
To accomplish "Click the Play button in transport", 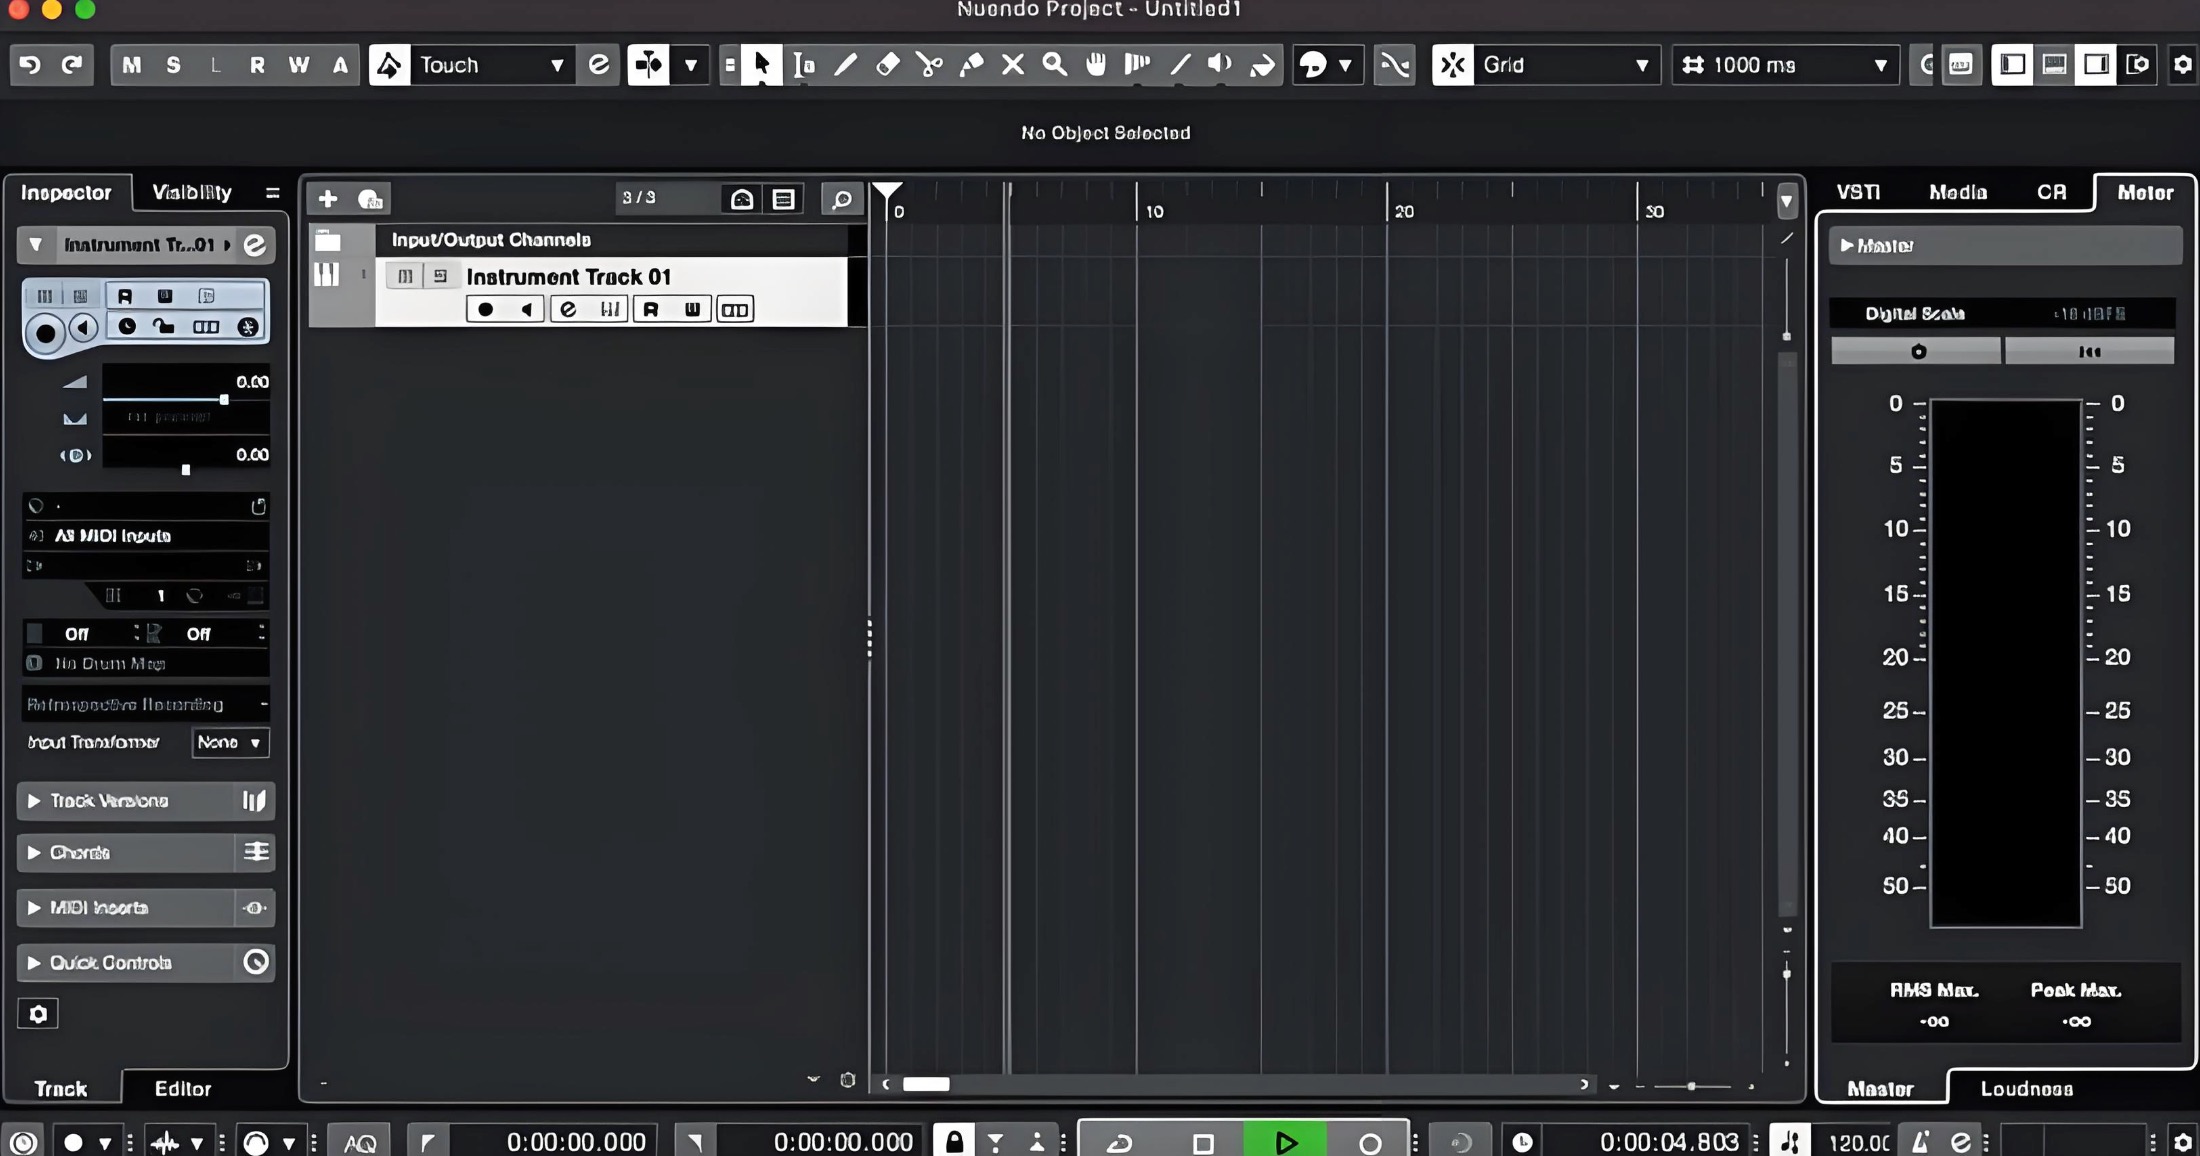I will 1286,1142.
